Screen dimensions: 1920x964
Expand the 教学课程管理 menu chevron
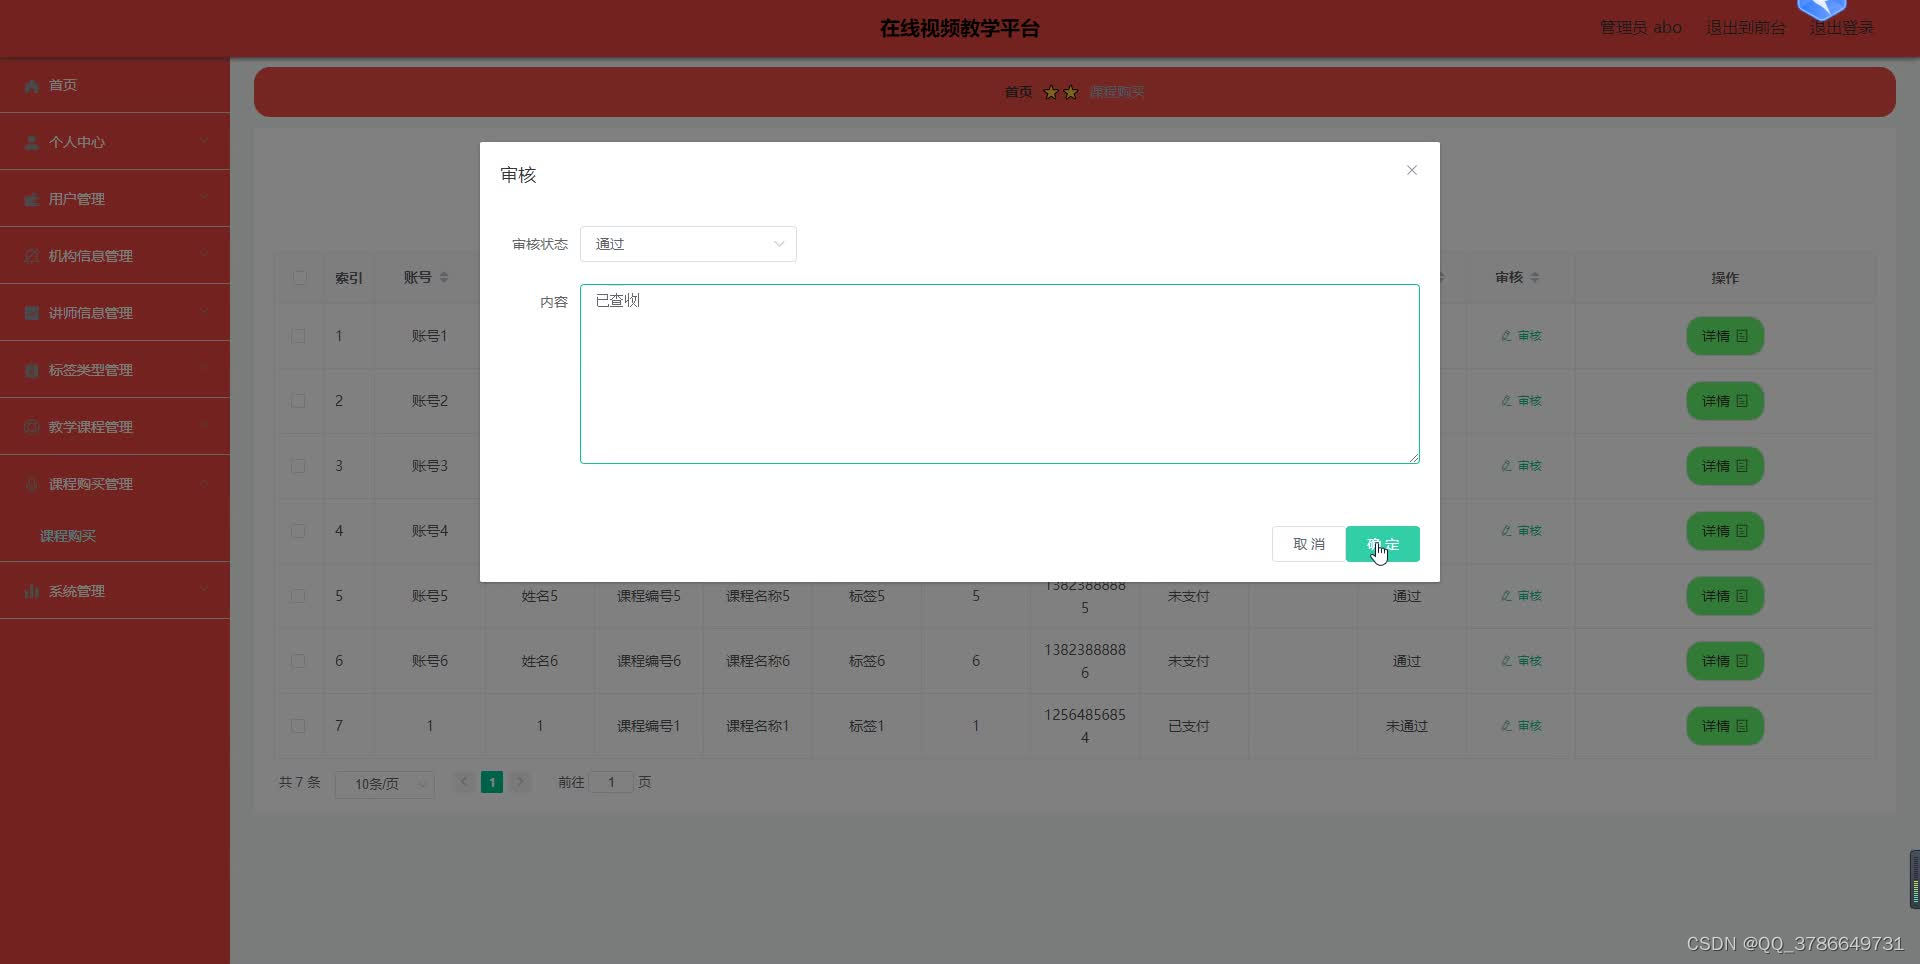click(x=204, y=426)
